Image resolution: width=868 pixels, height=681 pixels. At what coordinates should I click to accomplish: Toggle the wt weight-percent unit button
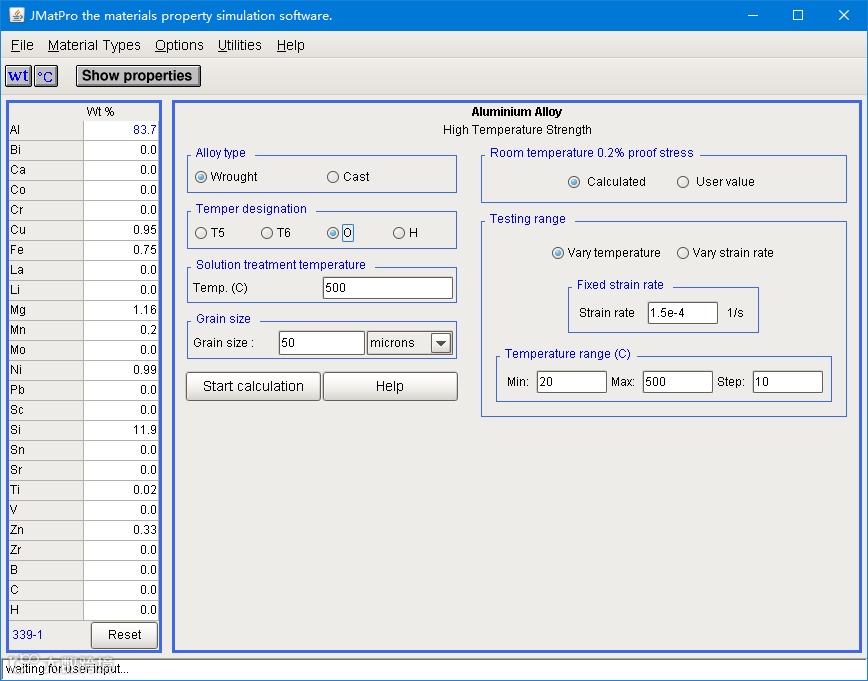18,76
